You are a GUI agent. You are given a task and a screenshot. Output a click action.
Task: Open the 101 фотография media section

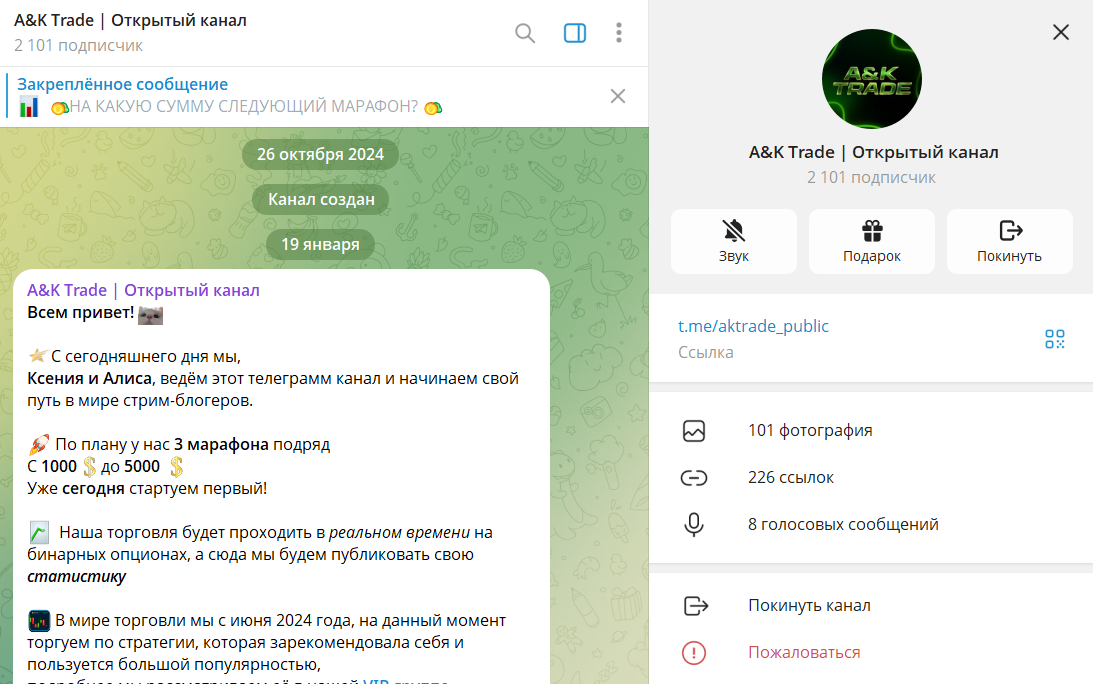[x=810, y=431]
